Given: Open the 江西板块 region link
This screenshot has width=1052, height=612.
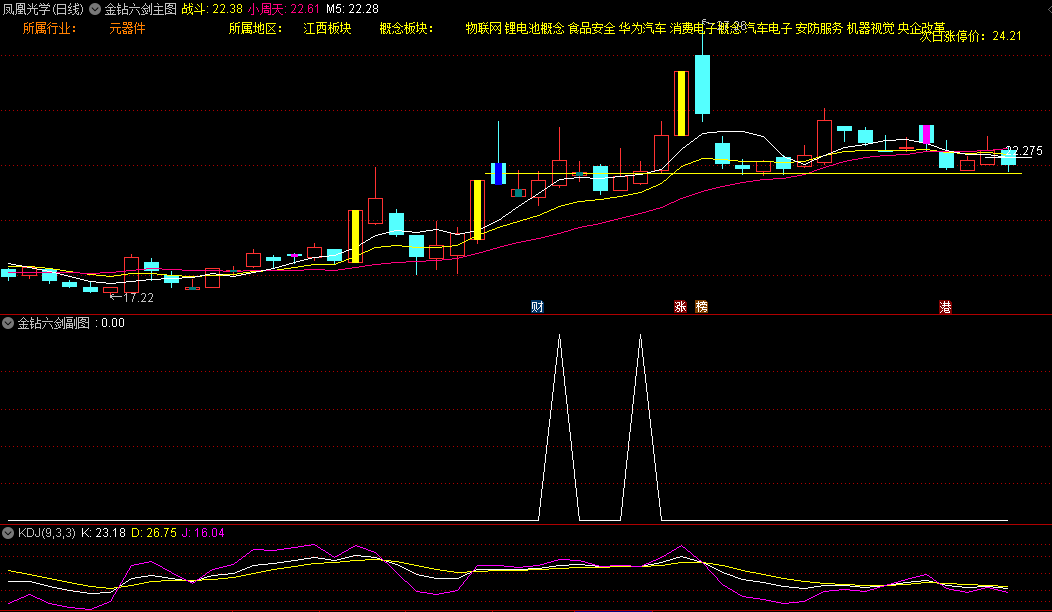Looking at the screenshot, I should pyautogui.click(x=327, y=29).
